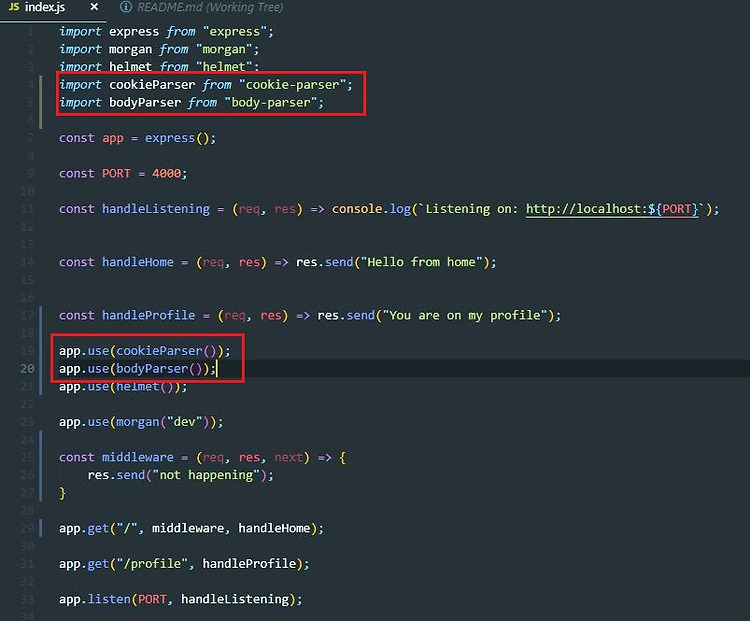Click the JS file icon on index.js tab

14,7
